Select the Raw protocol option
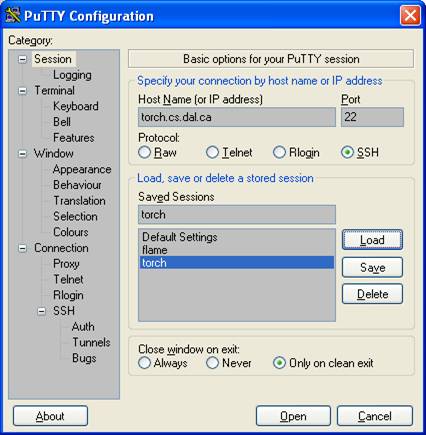The height and width of the screenshot is (435, 426). click(x=144, y=153)
